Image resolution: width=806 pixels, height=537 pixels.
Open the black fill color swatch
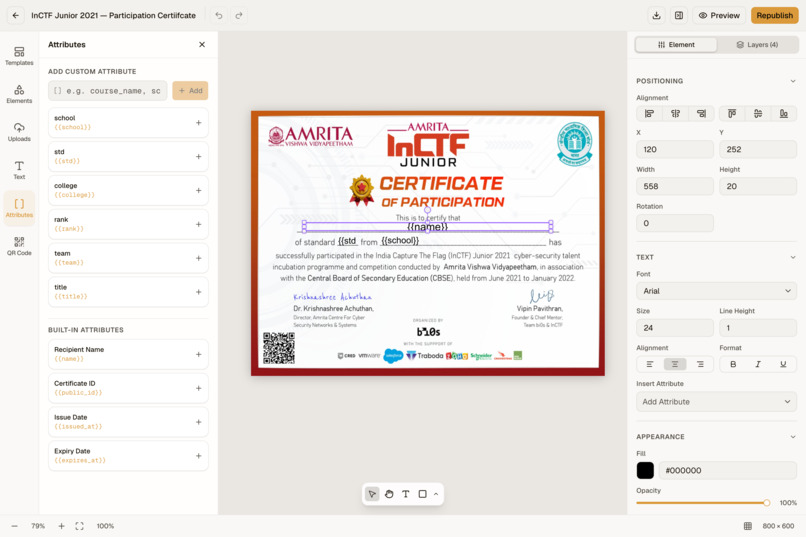coord(645,470)
